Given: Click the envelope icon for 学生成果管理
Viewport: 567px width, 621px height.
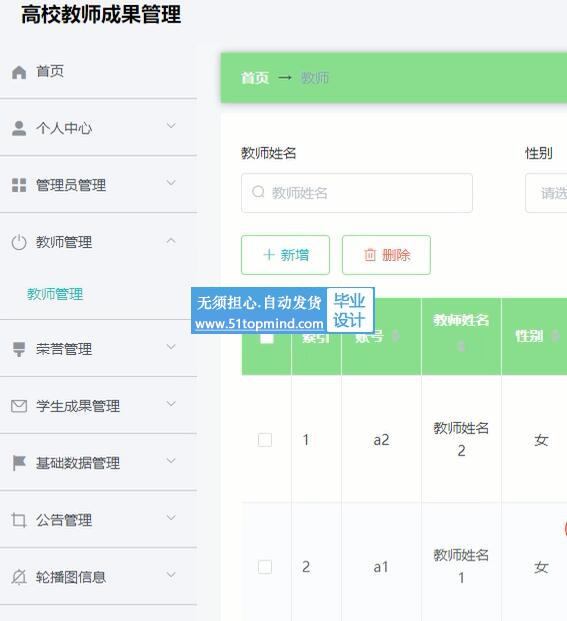Looking at the screenshot, I should (19, 406).
